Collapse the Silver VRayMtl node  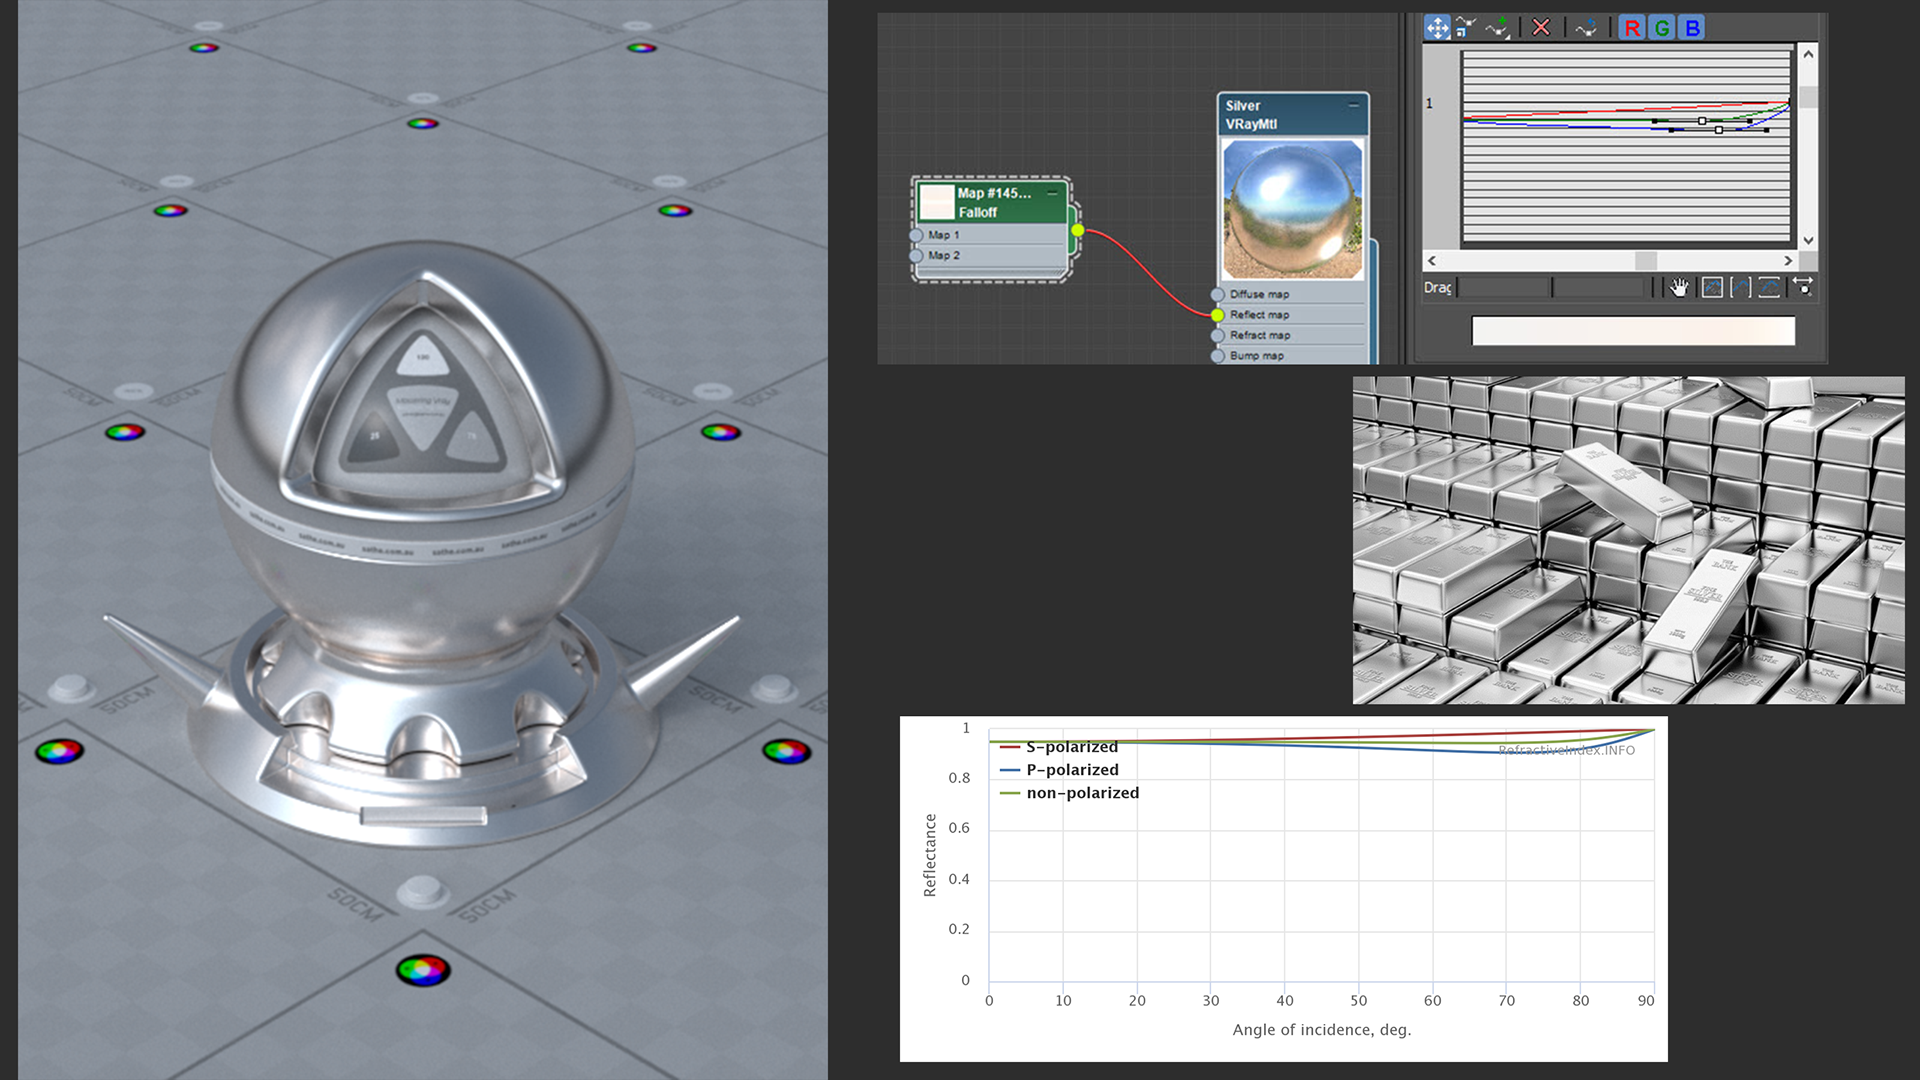pos(1354,105)
